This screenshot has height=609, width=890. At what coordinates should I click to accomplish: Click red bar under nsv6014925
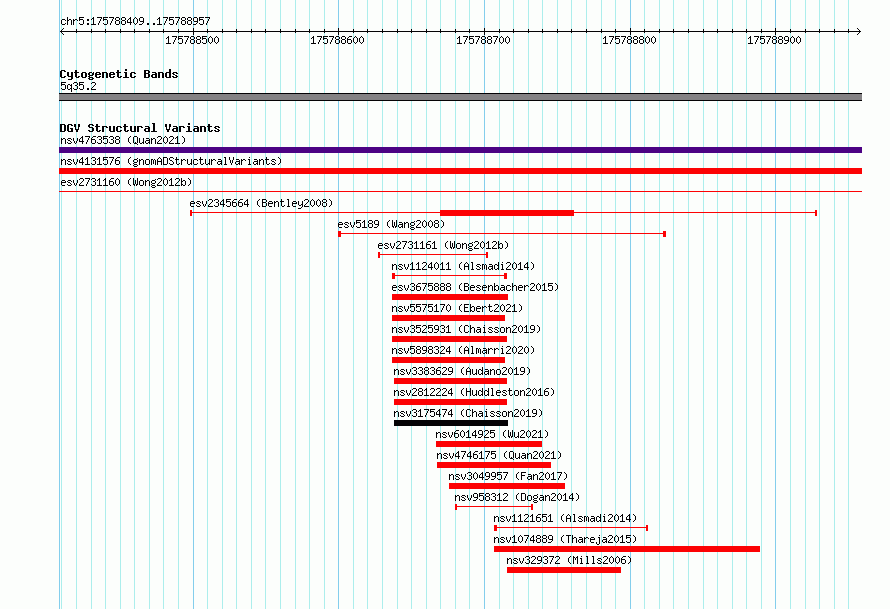tap(489, 444)
